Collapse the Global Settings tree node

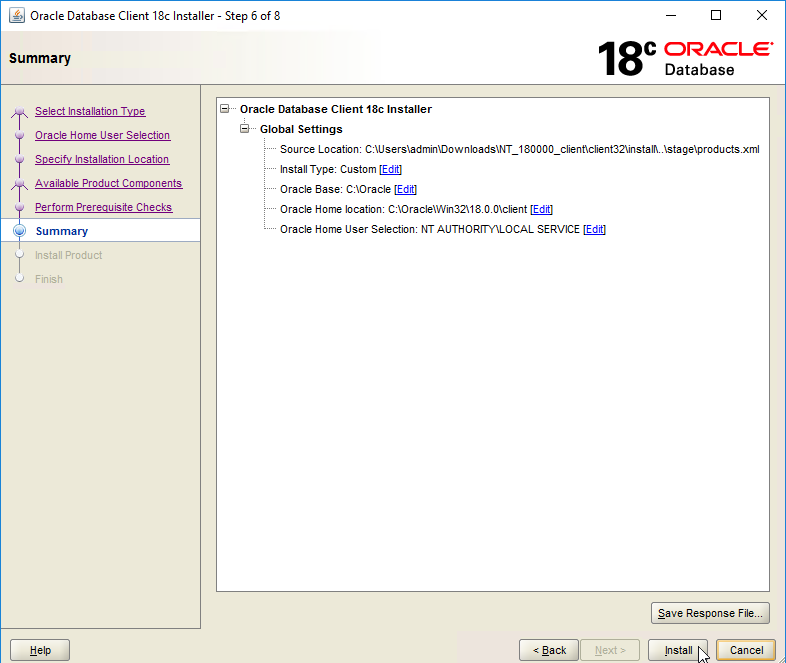click(x=245, y=129)
